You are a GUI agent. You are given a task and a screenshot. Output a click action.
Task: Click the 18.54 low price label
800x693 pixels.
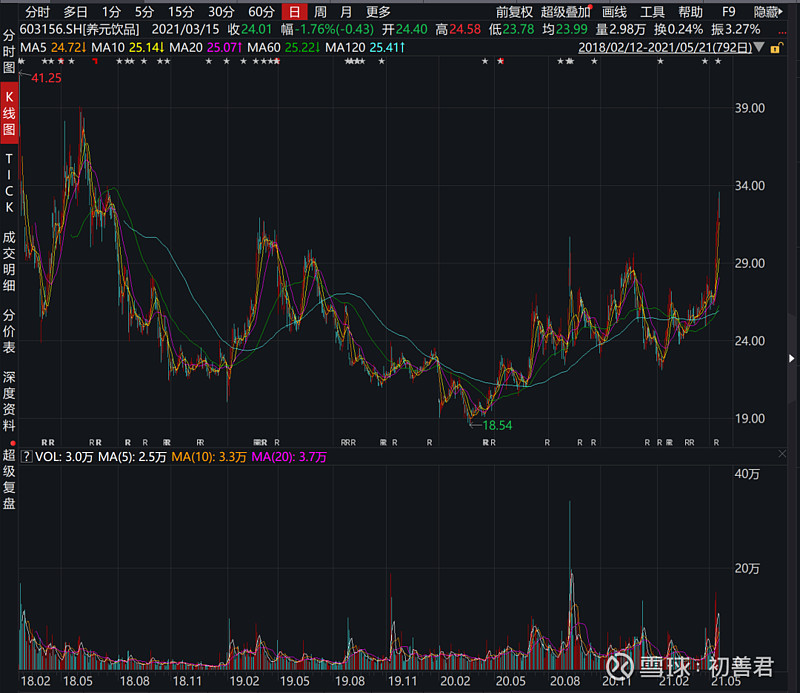[x=497, y=425]
